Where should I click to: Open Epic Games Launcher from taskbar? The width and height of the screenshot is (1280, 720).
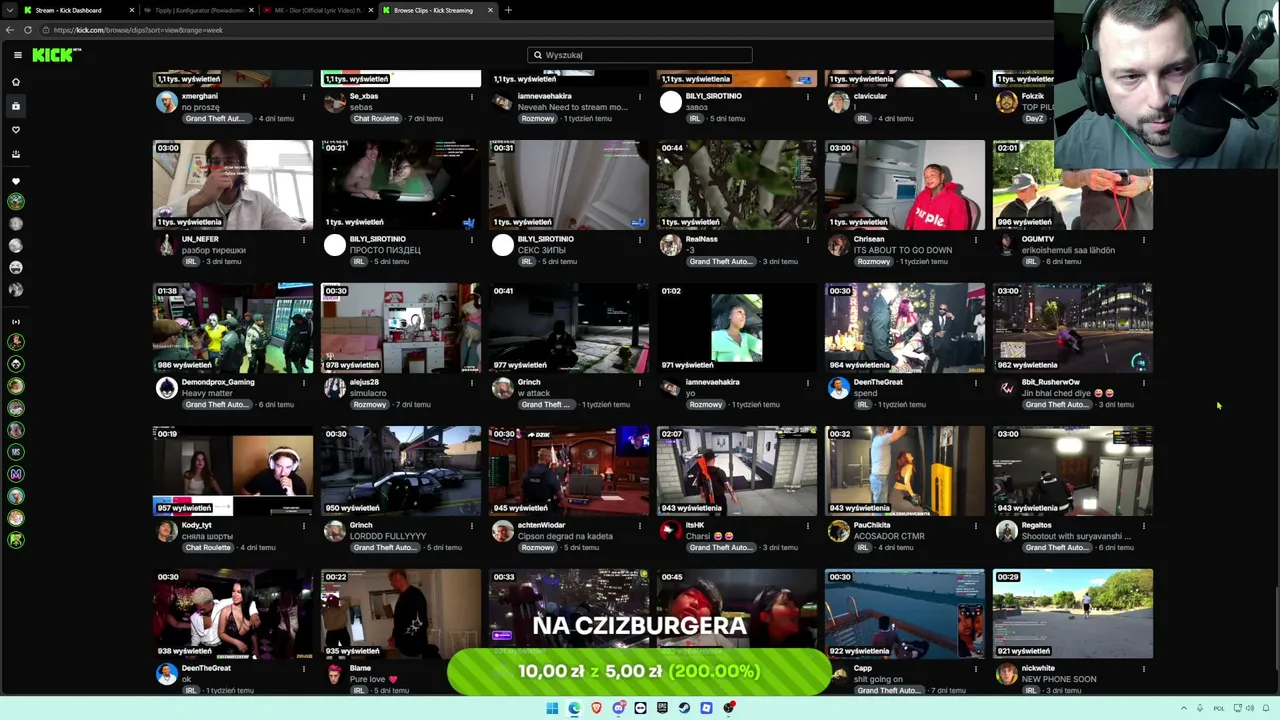(662, 708)
